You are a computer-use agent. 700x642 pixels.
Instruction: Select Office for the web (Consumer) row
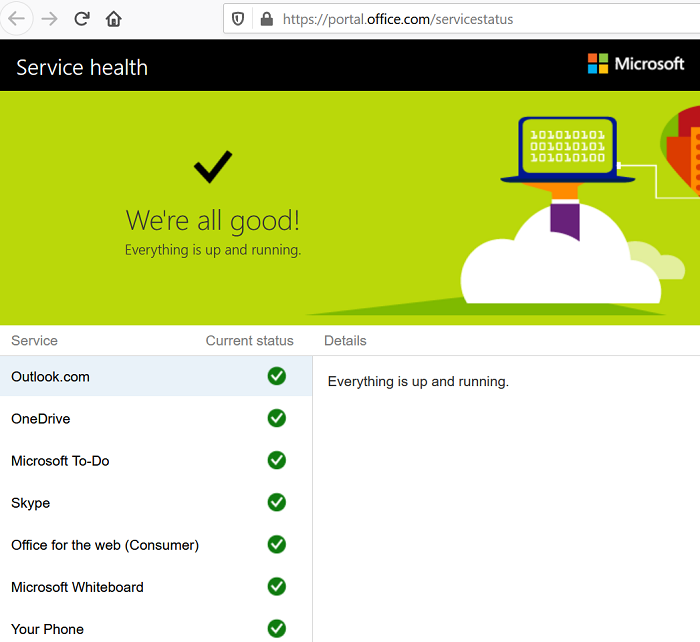click(156, 545)
